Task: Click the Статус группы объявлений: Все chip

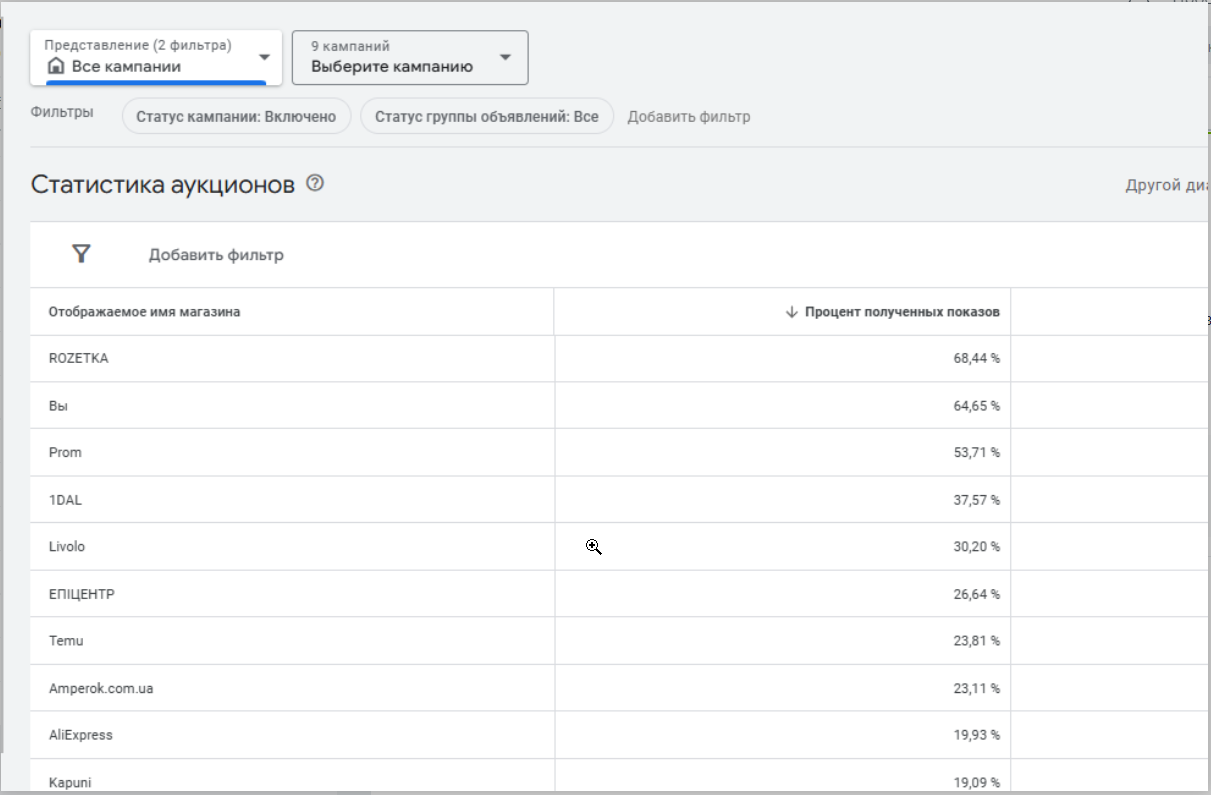Action: 486,116
